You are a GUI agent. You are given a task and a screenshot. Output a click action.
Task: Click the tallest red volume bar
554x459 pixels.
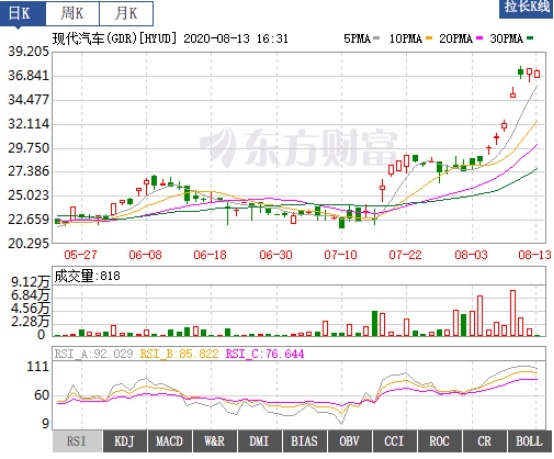[513, 313]
